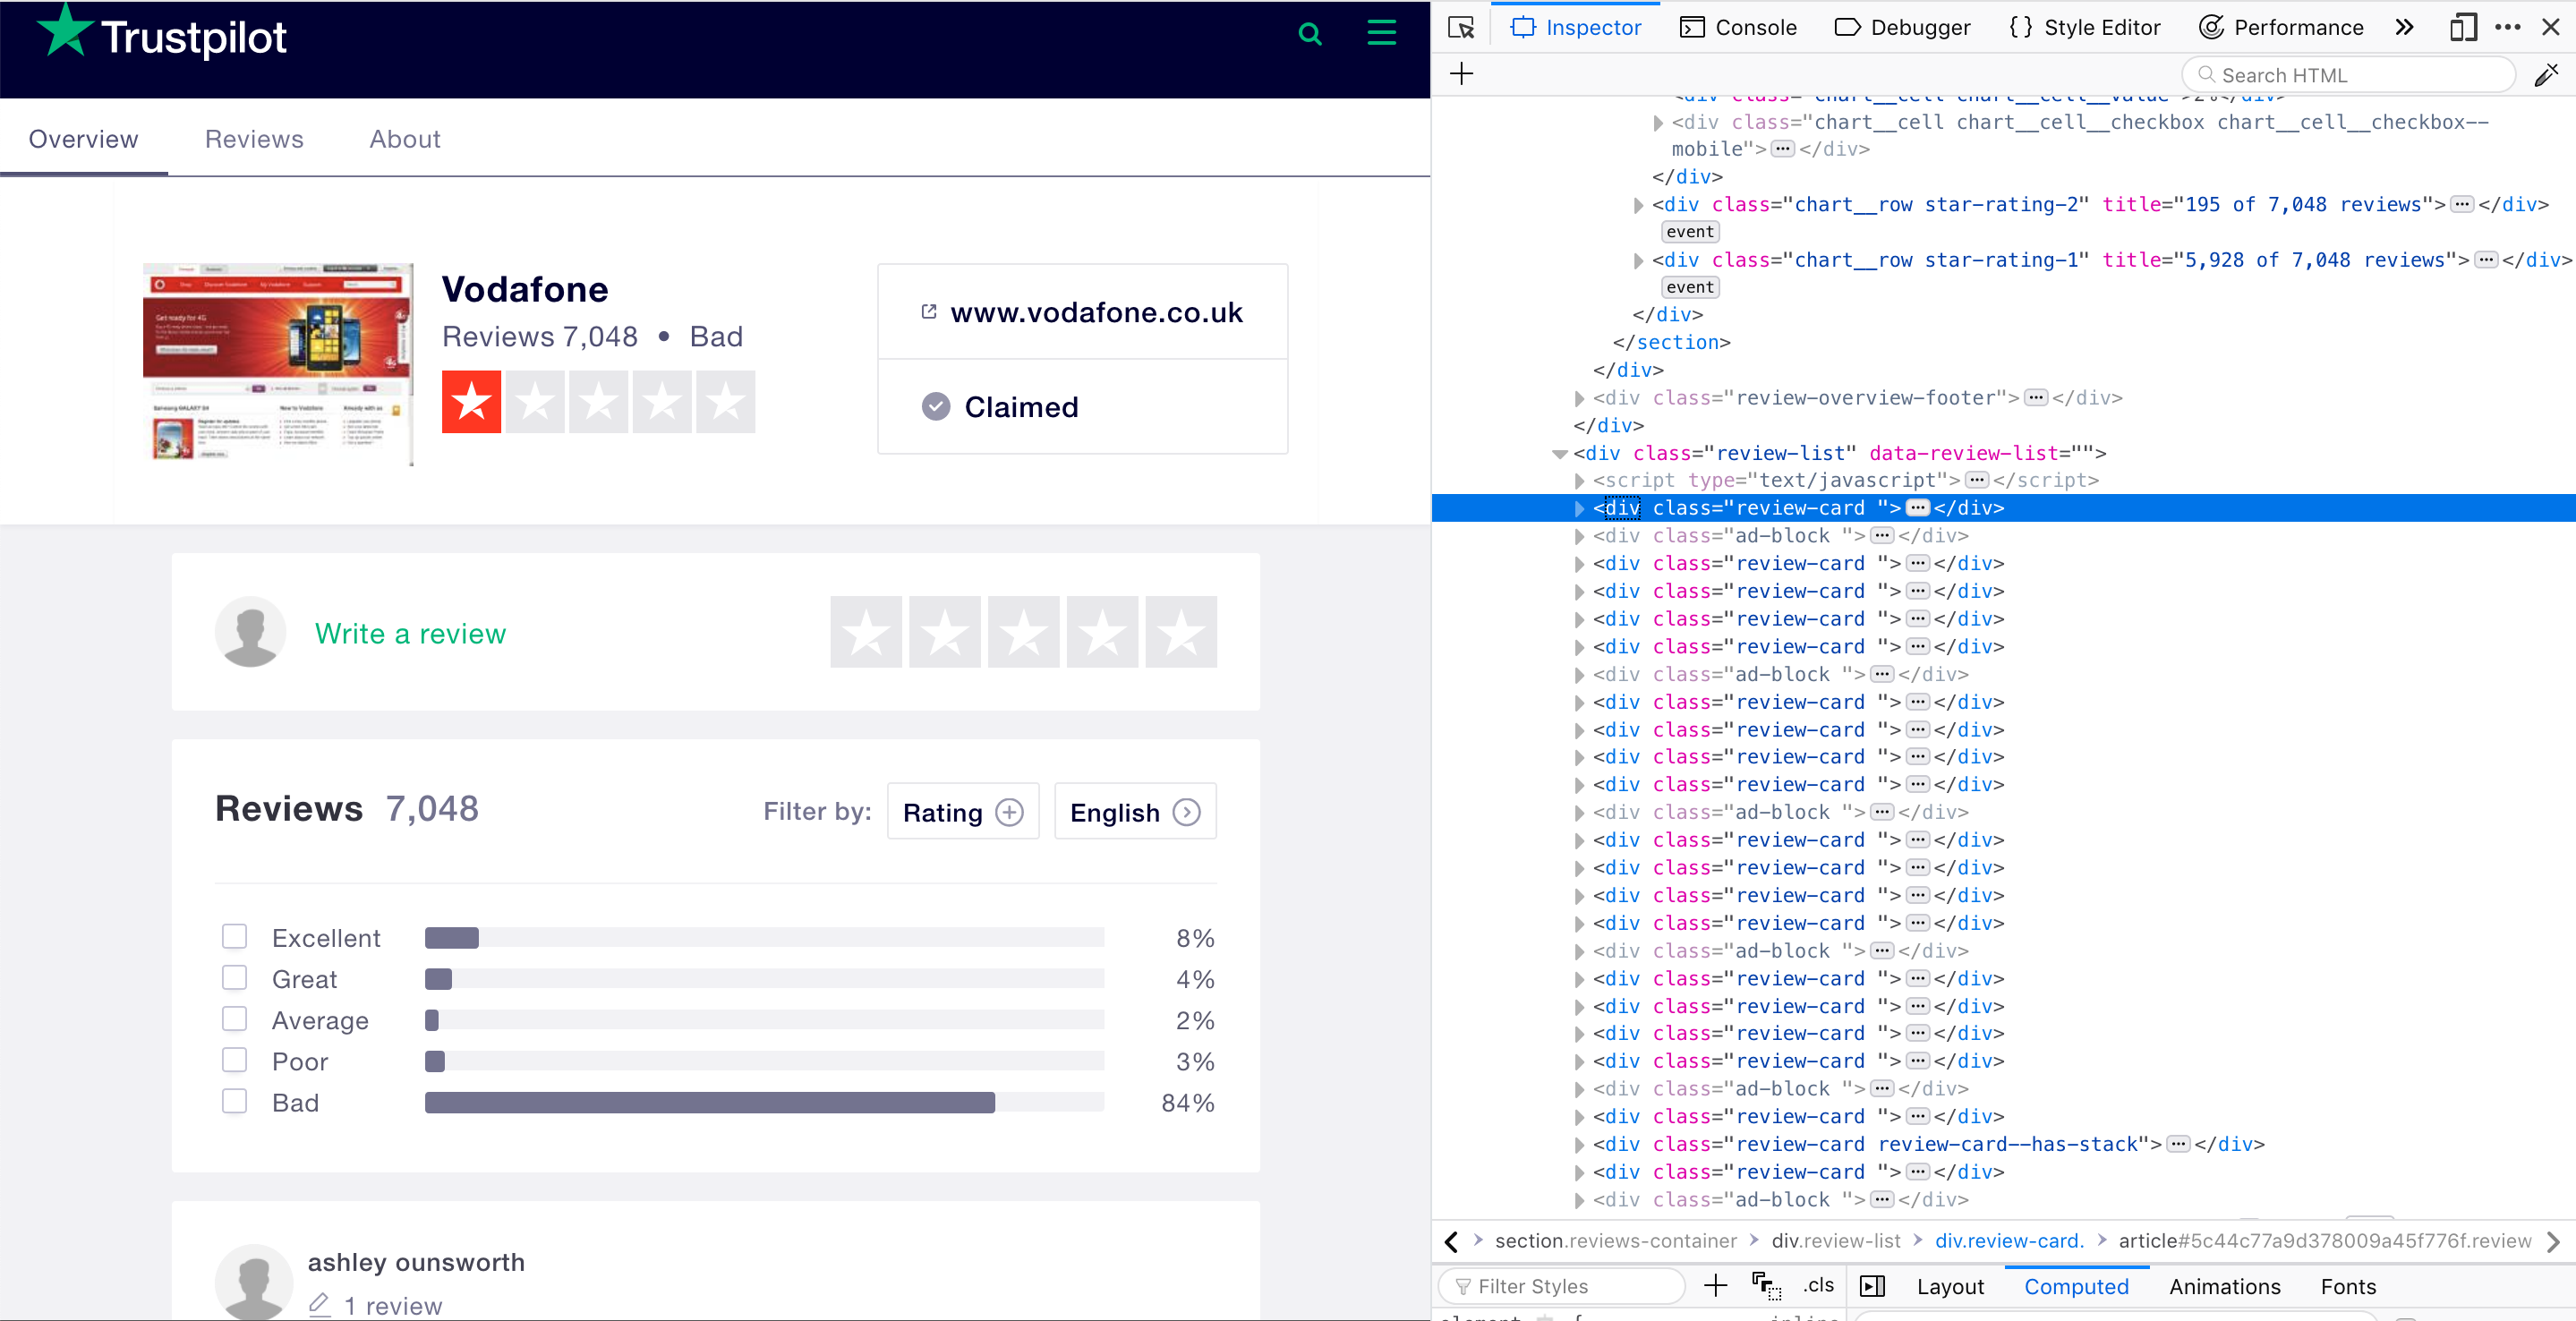Viewport: 2576px width, 1321px height.
Task: Expand the review-overview-footer div node
Action: tap(1579, 398)
